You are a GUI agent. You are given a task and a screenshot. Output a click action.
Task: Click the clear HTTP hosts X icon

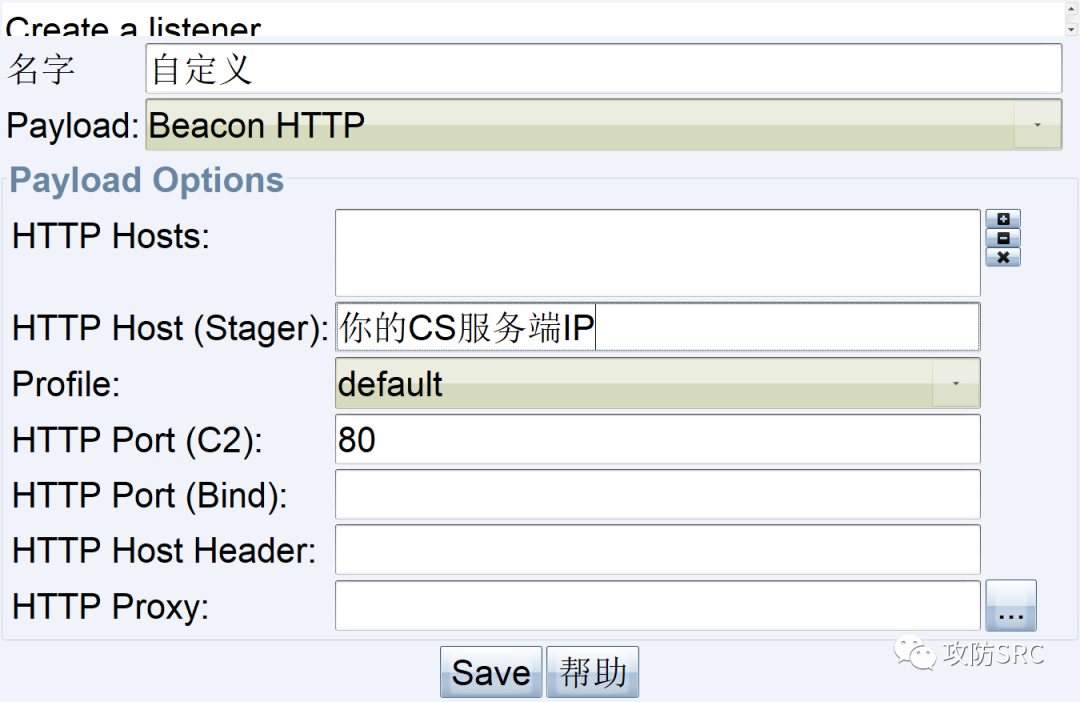tap(1003, 257)
